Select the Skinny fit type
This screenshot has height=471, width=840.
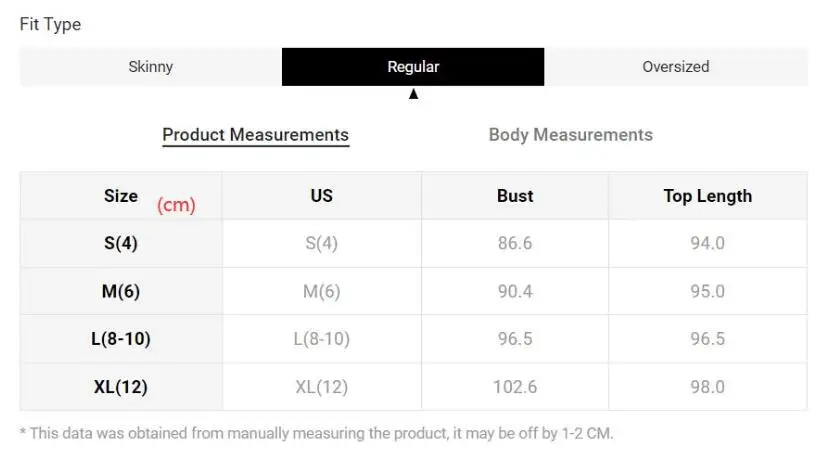tap(151, 67)
